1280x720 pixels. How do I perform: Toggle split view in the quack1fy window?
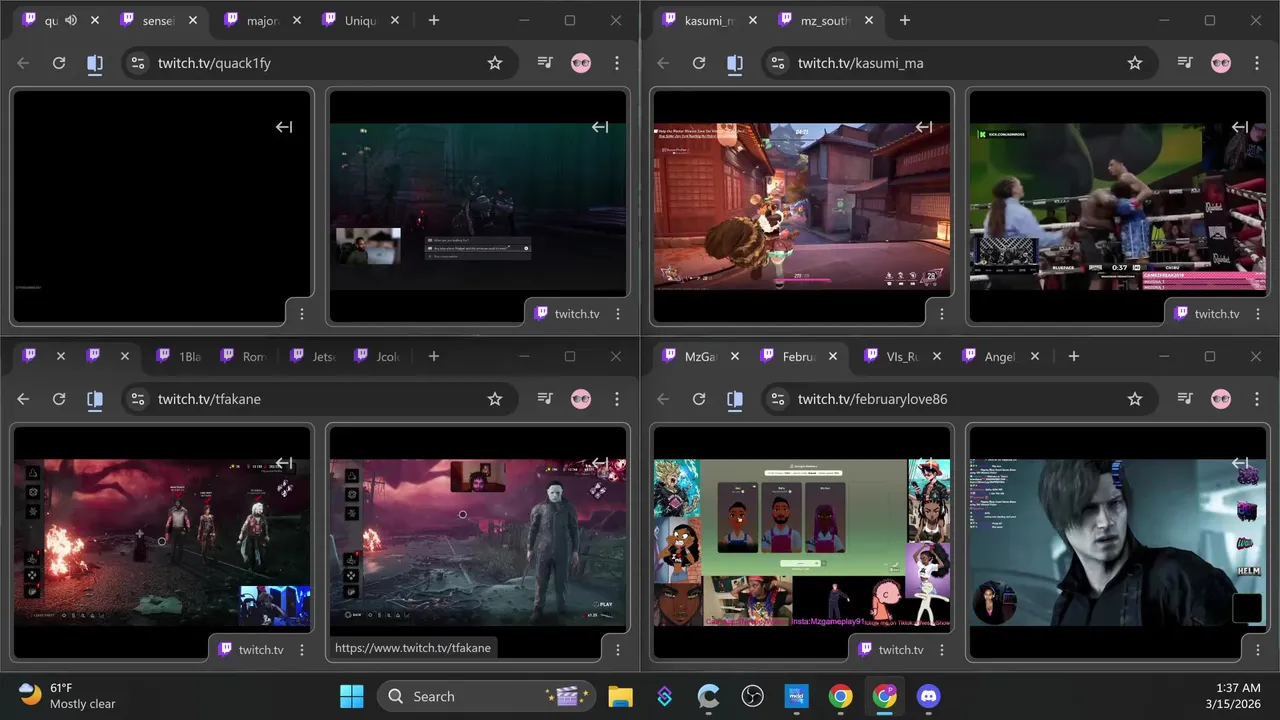[95, 63]
